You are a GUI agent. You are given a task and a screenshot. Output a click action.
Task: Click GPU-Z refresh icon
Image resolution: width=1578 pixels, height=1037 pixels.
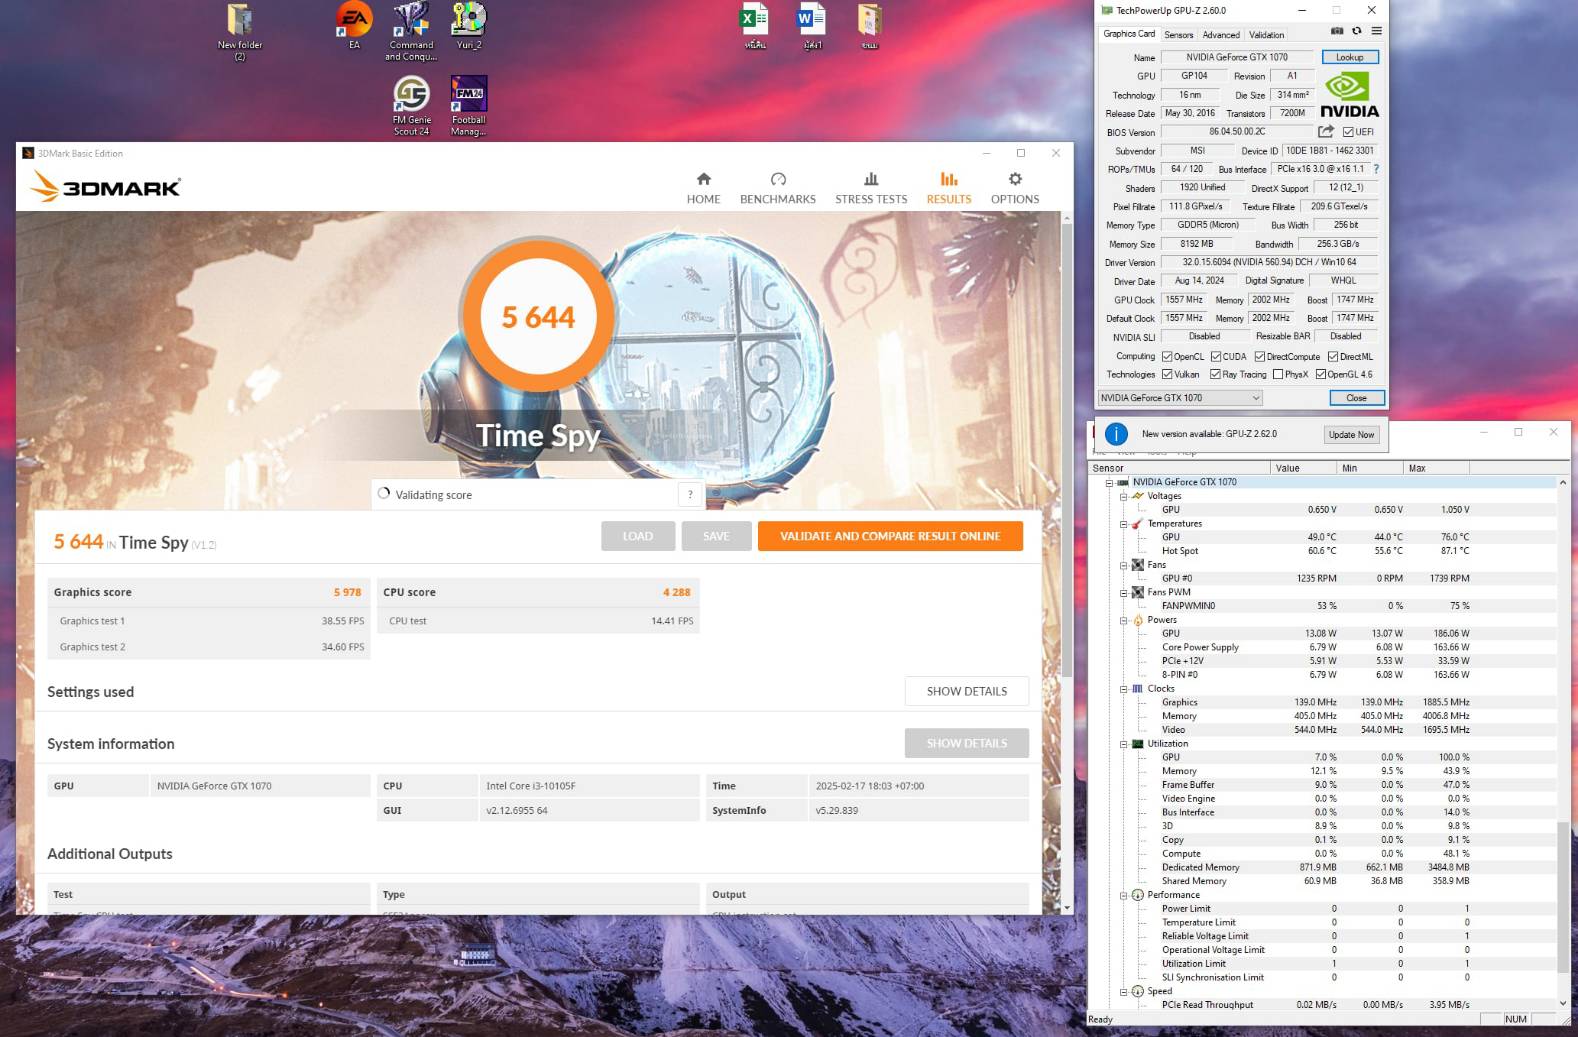pyautogui.click(x=1356, y=32)
